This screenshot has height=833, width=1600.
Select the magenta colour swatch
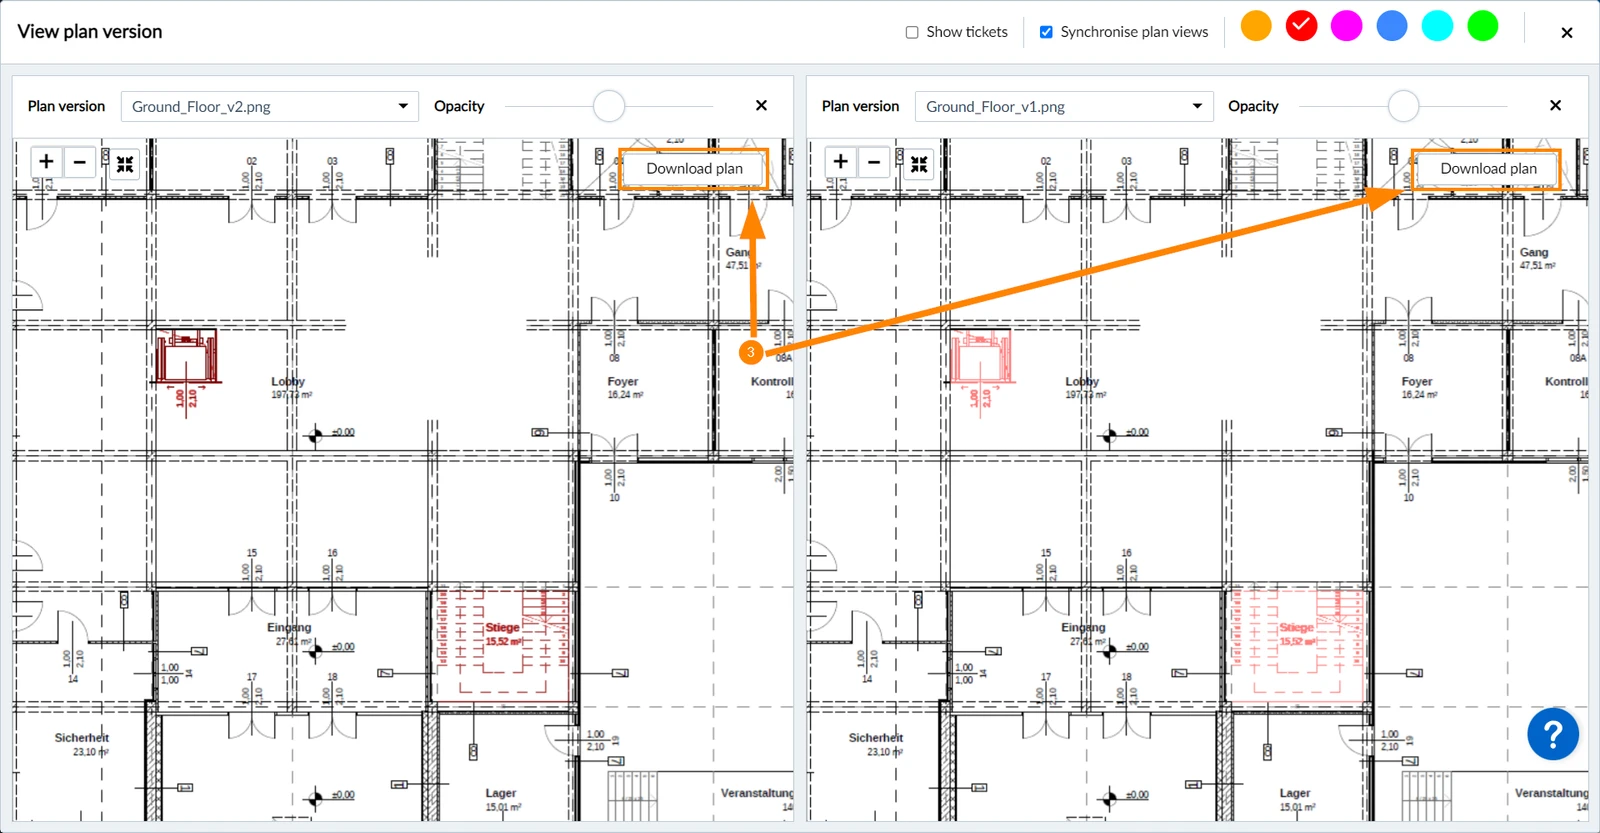point(1346,26)
